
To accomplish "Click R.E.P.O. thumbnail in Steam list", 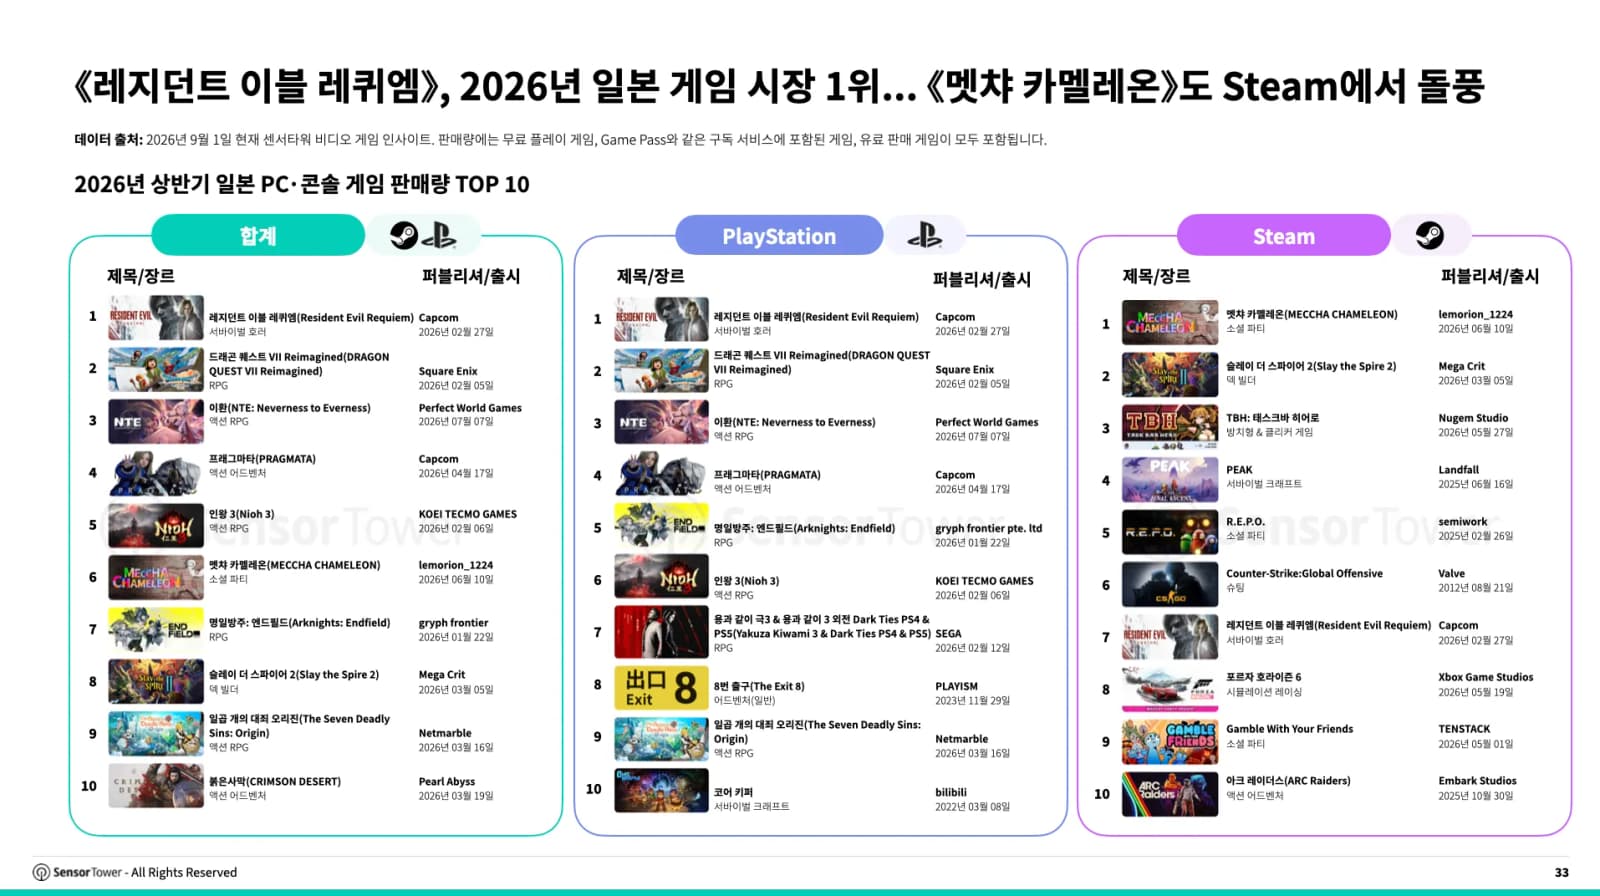I will [1170, 532].
